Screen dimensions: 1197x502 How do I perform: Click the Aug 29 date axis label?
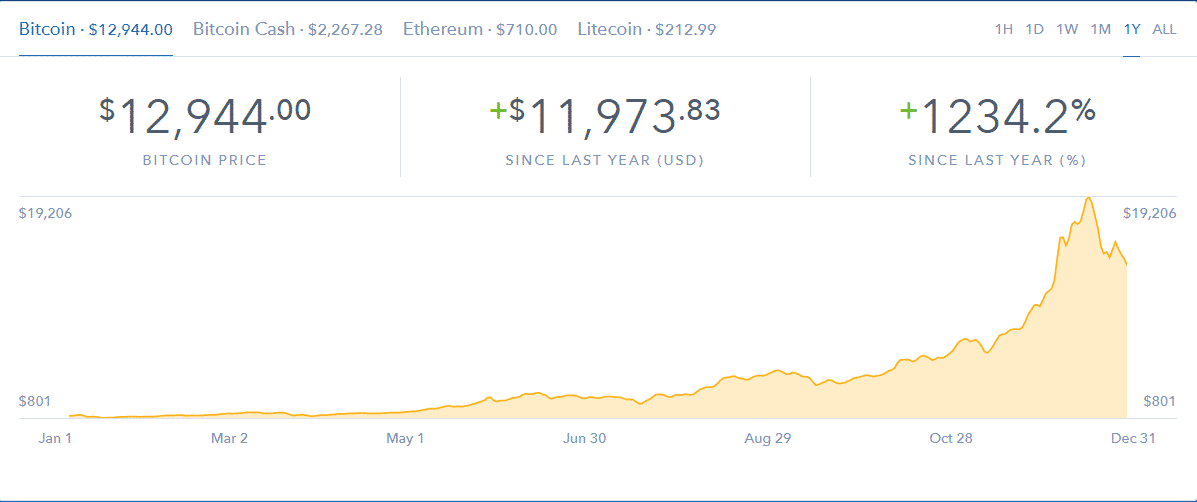pyautogui.click(x=768, y=438)
